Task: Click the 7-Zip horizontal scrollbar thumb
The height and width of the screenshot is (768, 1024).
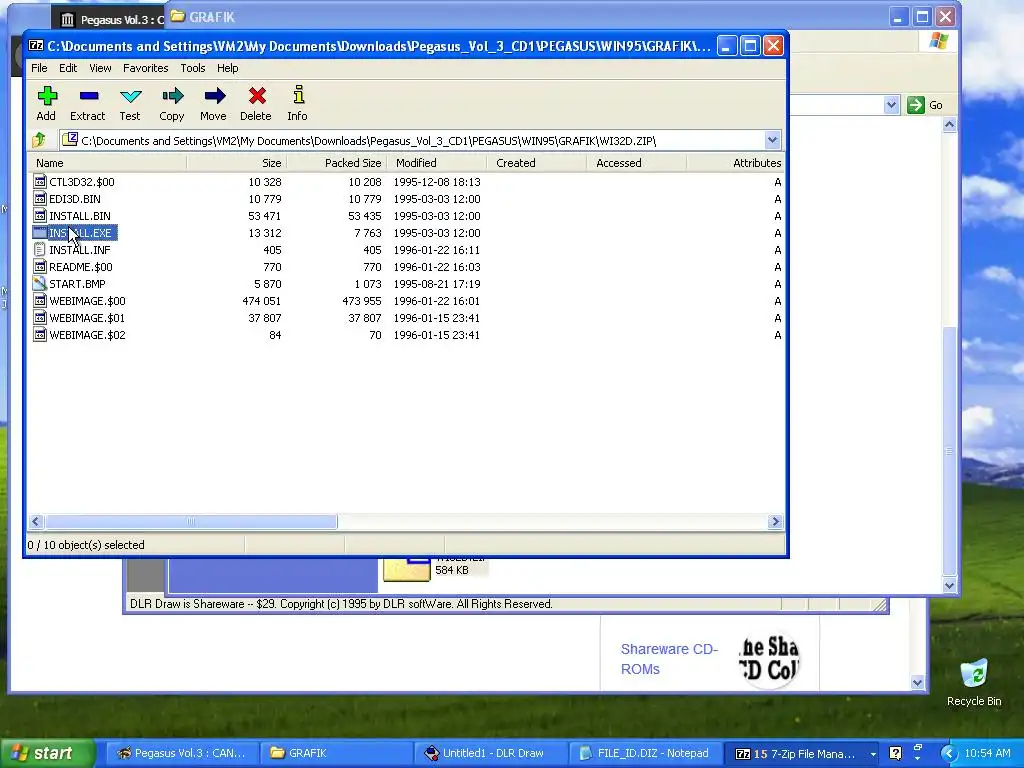Action: click(x=191, y=521)
